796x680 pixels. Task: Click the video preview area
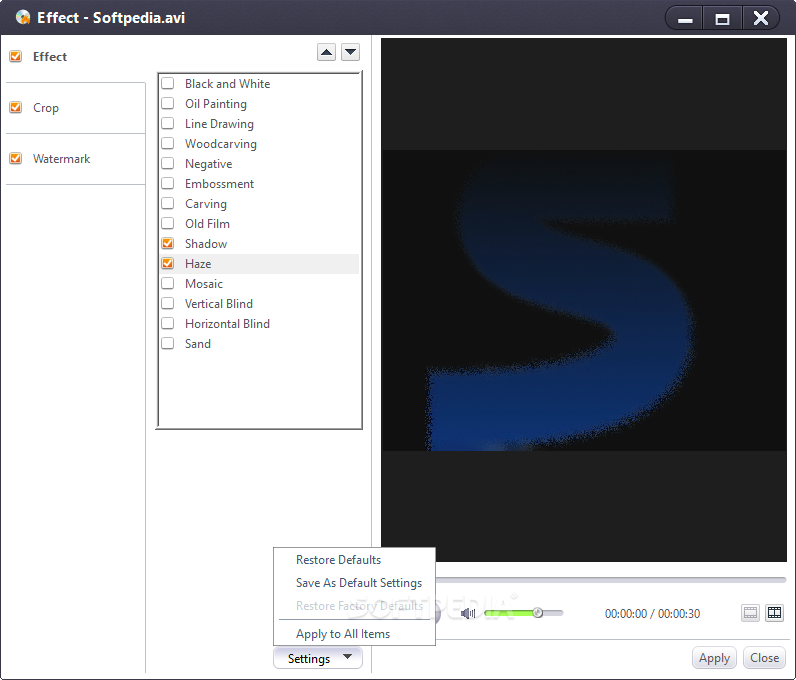(x=584, y=300)
